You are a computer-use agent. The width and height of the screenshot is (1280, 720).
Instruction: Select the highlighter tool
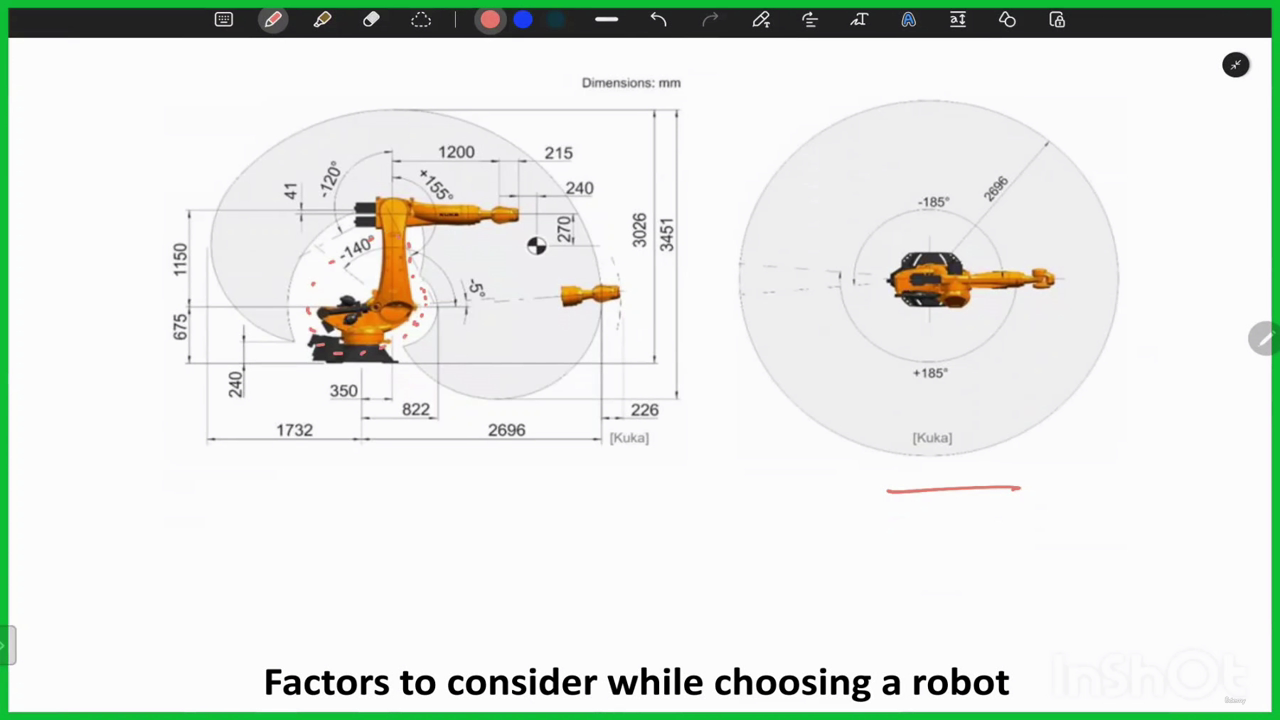click(322, 20)
